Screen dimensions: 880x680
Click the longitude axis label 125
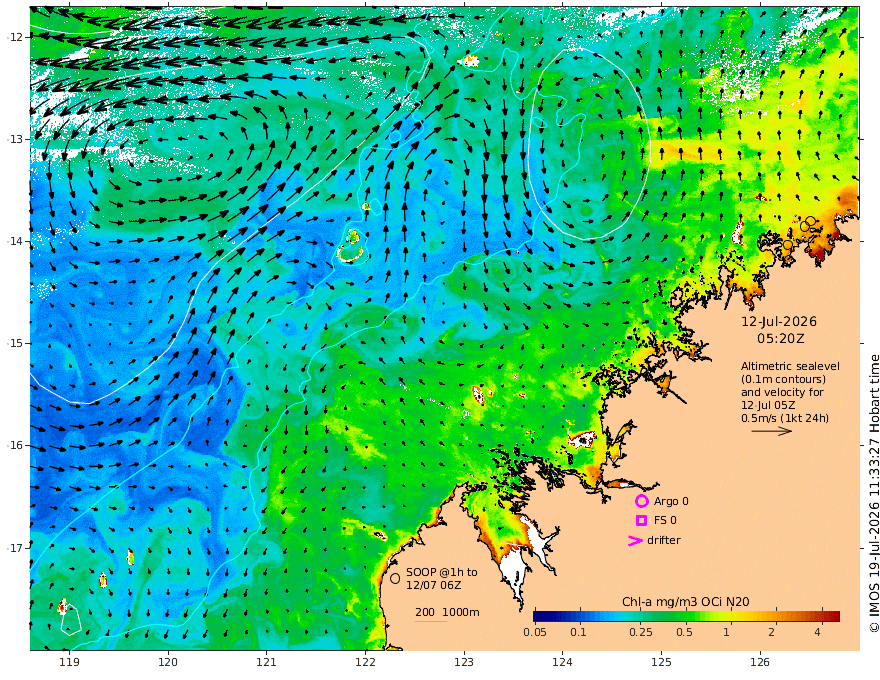pyautogui.click(x=661, y=663)
